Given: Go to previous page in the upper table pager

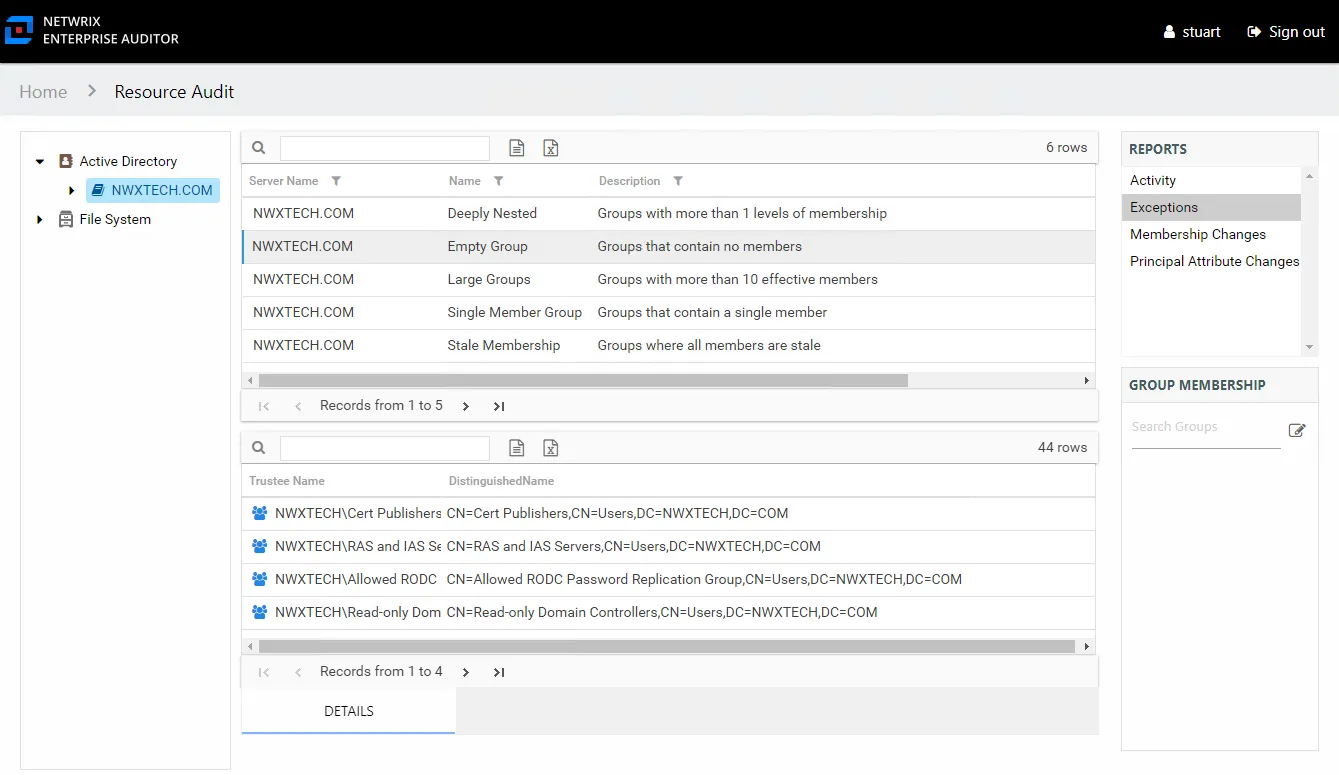Looking at the screenshot, I should [298, 406].
